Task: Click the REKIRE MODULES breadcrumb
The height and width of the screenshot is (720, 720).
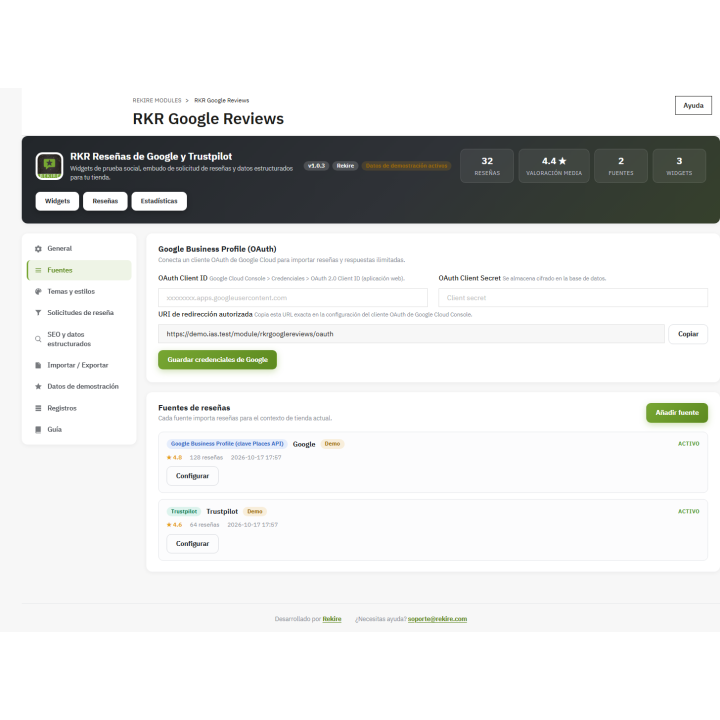Action: (157, 101)
